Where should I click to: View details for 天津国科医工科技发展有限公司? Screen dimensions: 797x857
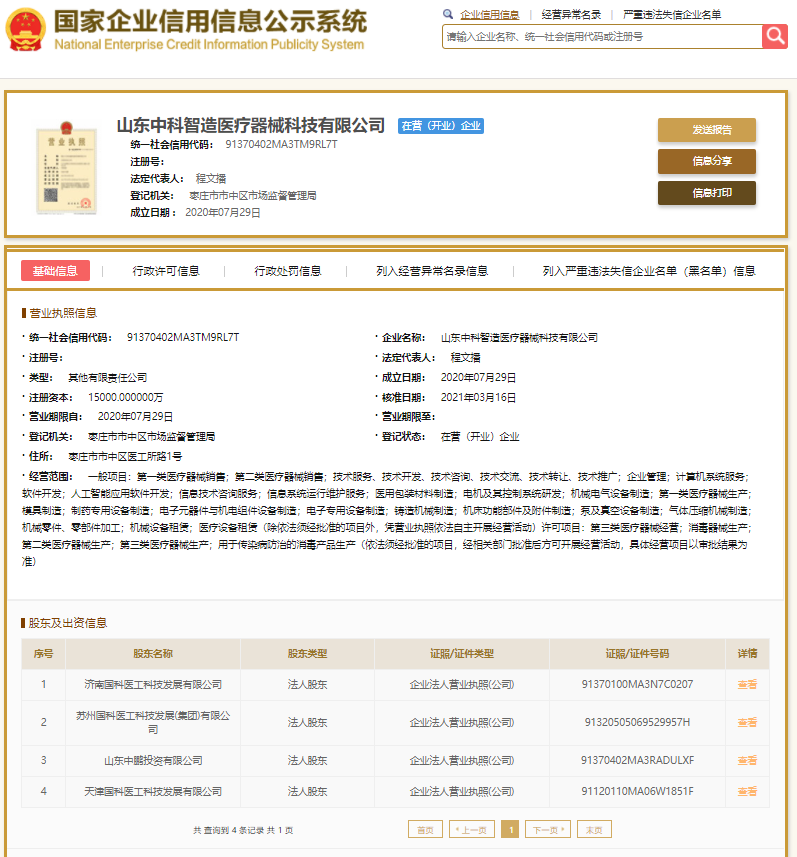[747, 791]
